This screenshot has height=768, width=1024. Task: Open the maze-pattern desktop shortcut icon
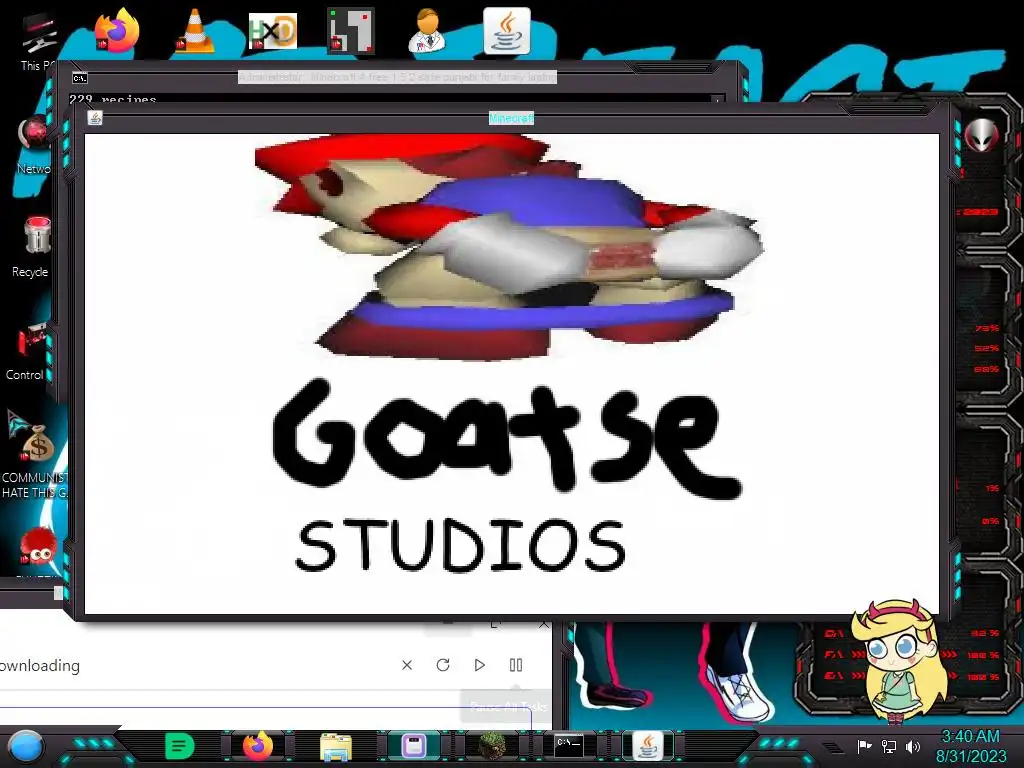[351, 30]
